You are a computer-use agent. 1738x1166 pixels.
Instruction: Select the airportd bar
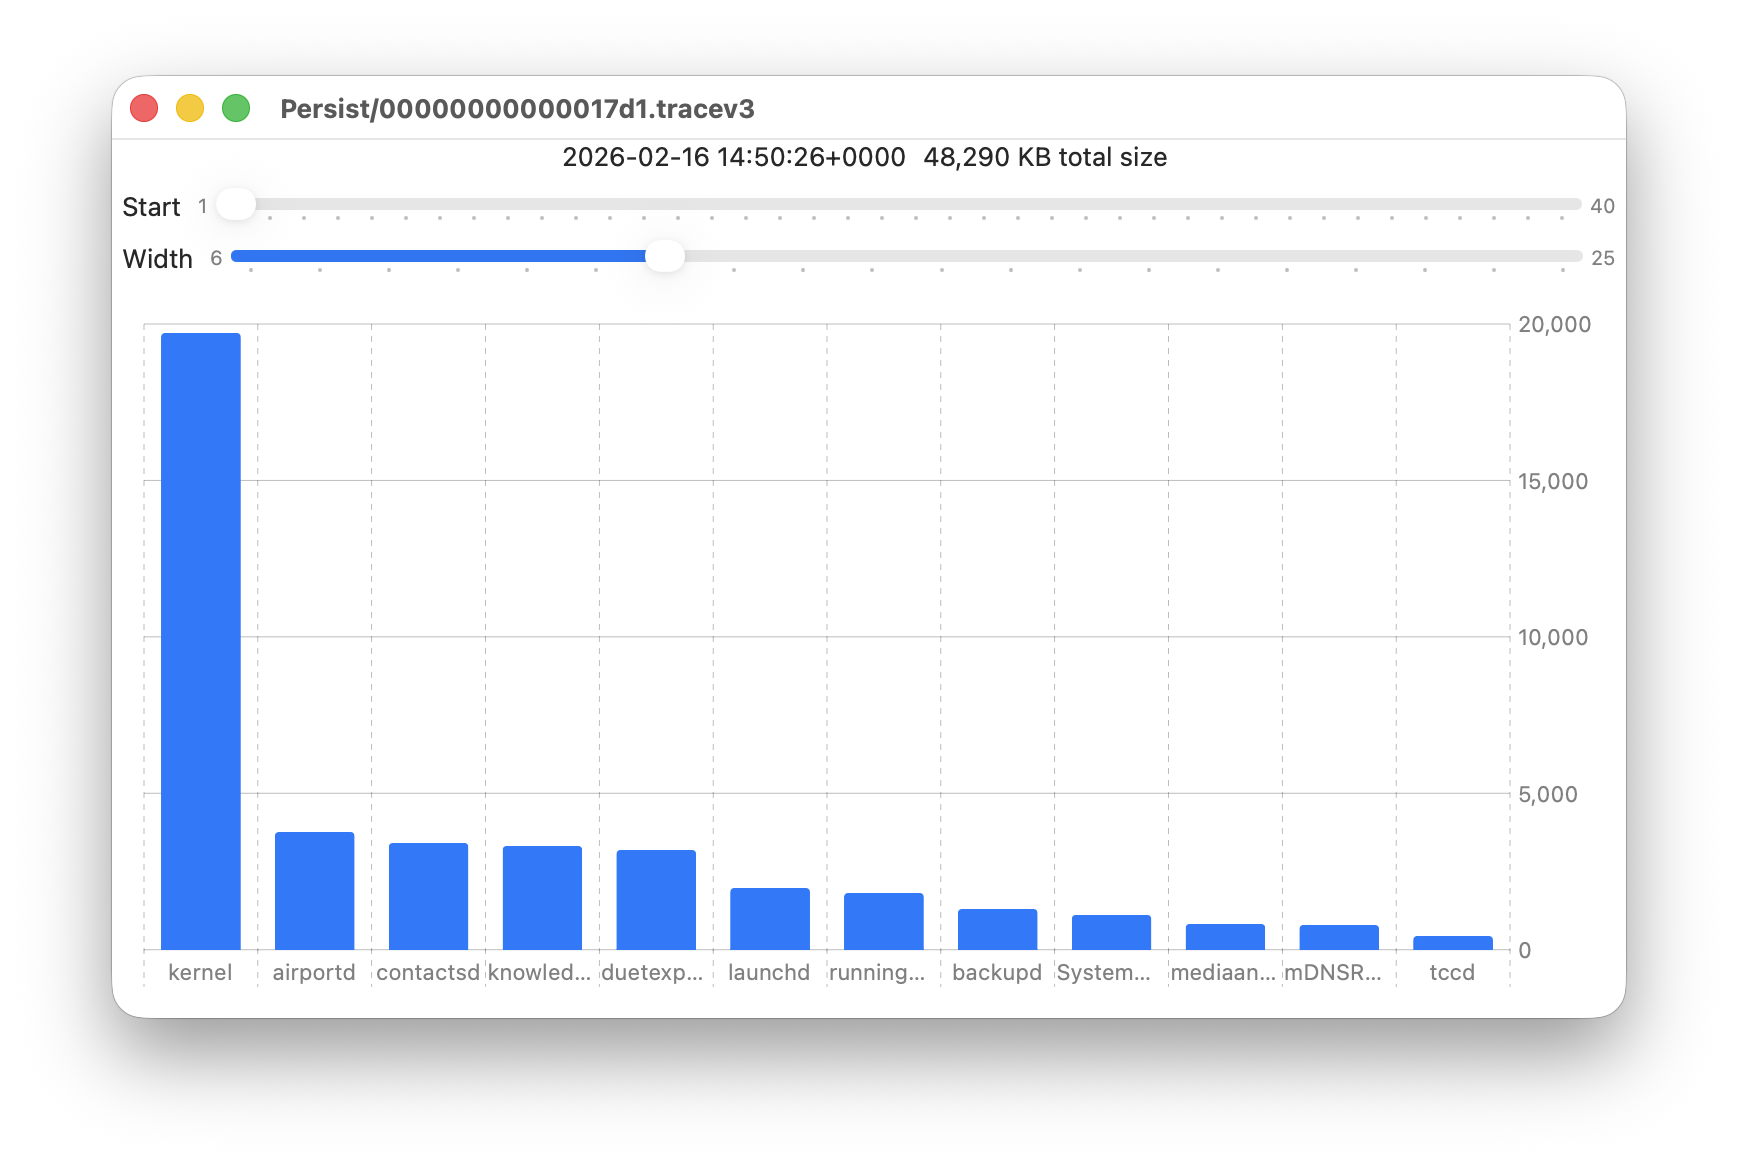314,890
